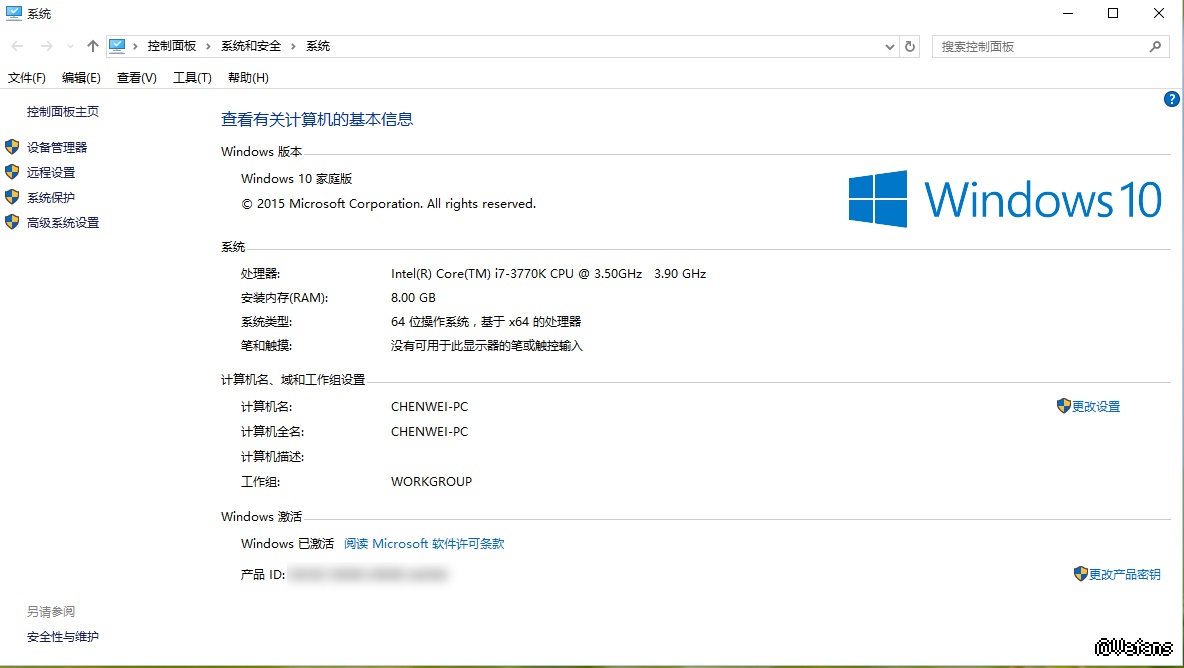Screen dimensions: 1184x668
Task: Focus the 搜索控制面板 search box
Action: pos(1050,47)
